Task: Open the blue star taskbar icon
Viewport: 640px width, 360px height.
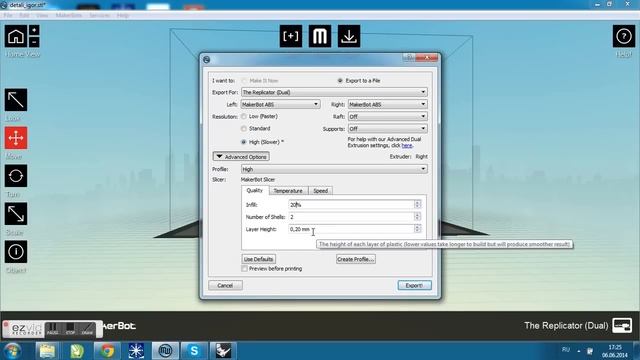Action: click(x=136, y=351)
